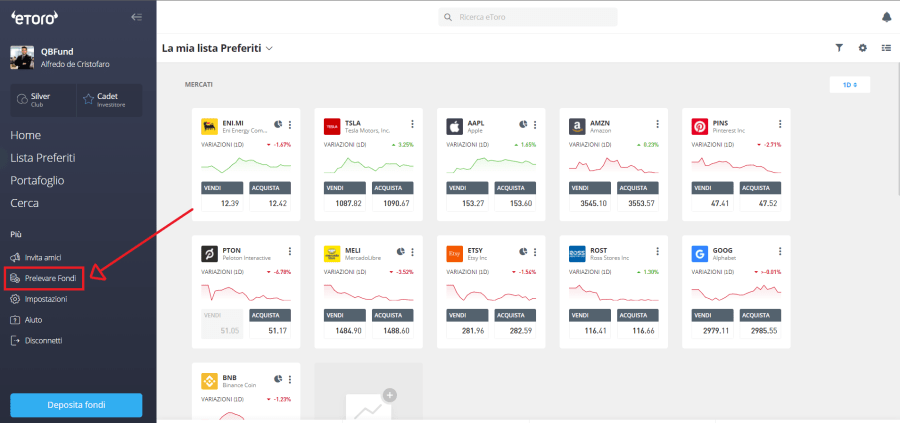
Task: Open Aiuto in sidebar
Action: pos(26,320)
